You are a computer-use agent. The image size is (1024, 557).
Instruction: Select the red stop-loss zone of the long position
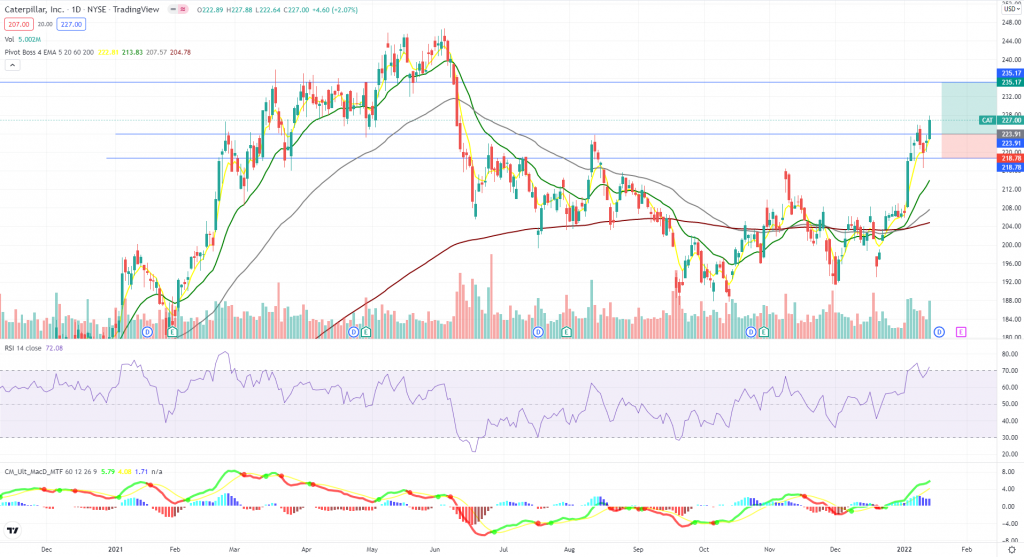click(x=969, y=146)
